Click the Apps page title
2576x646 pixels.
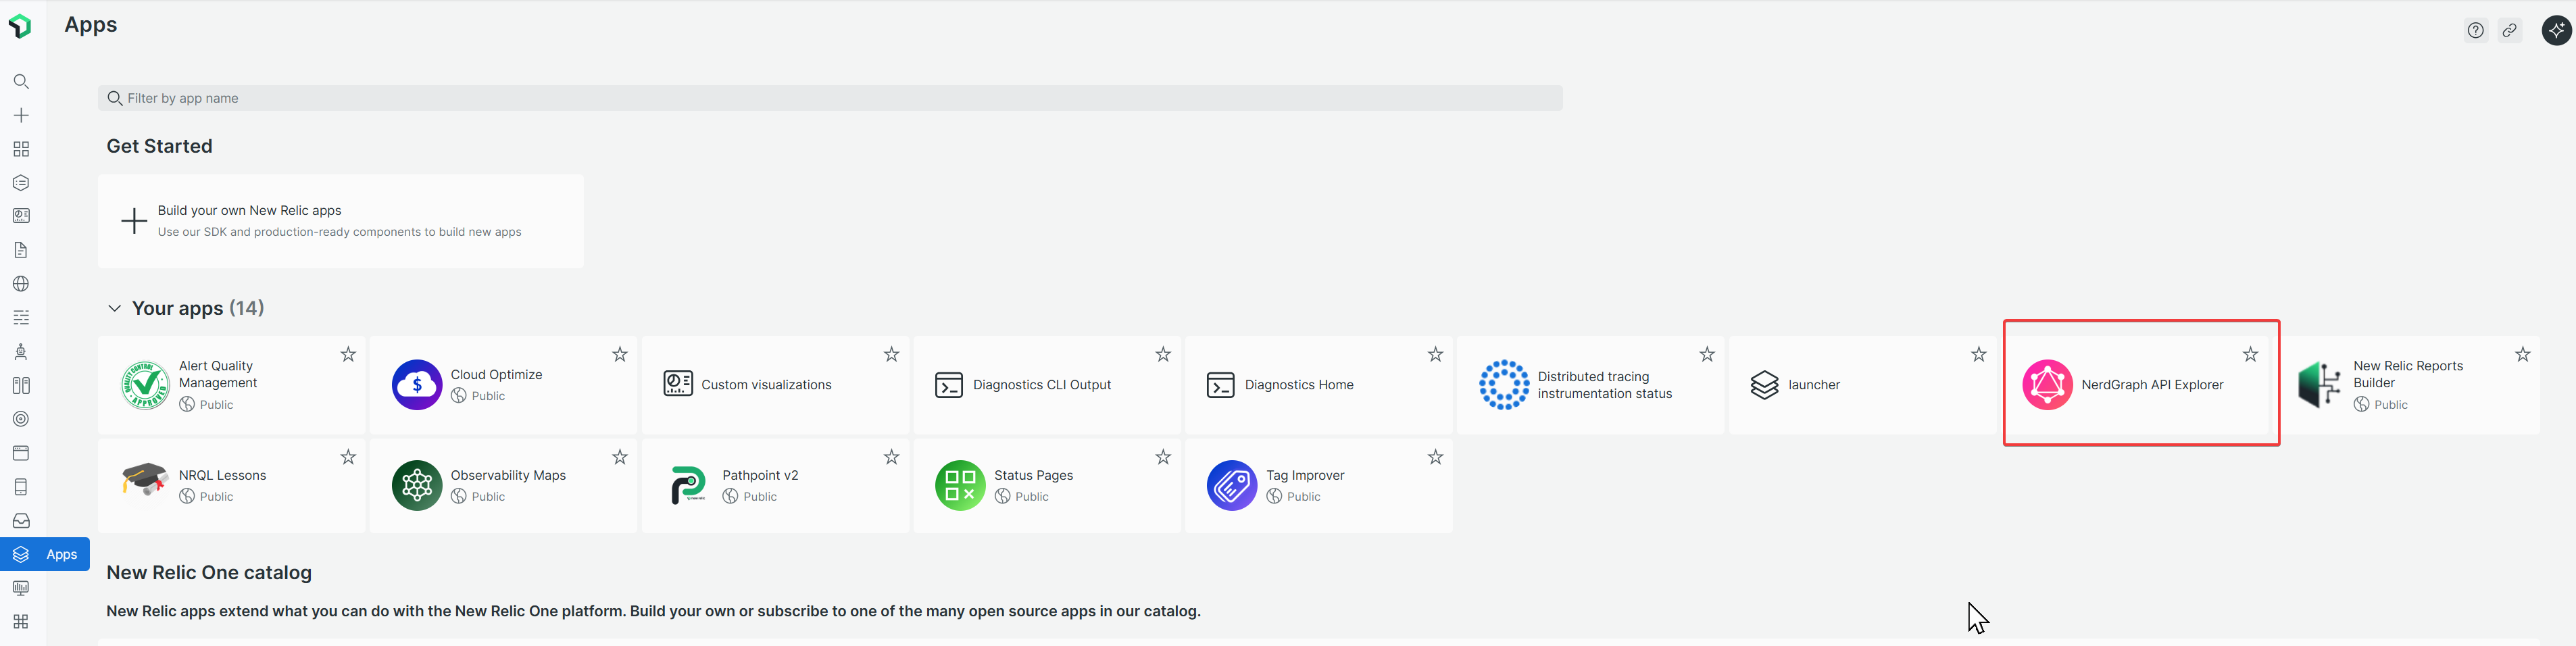[91, 25]
